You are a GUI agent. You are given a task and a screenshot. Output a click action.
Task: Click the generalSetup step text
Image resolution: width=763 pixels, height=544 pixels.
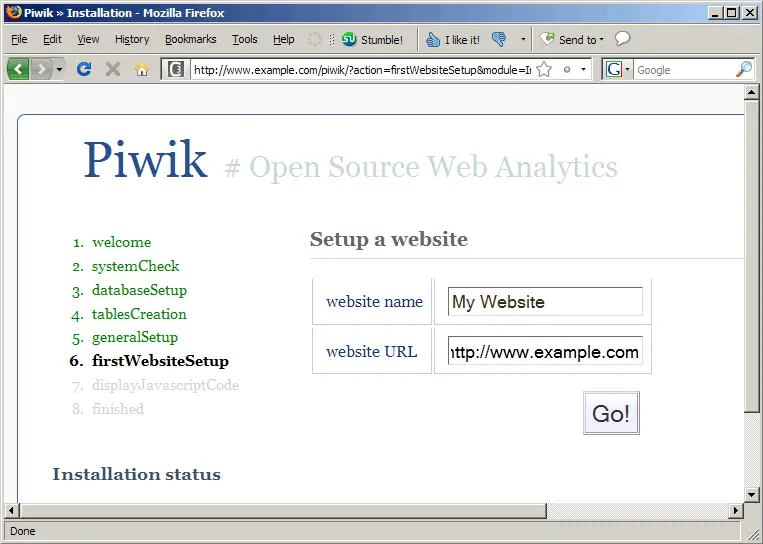click(135, 337)
